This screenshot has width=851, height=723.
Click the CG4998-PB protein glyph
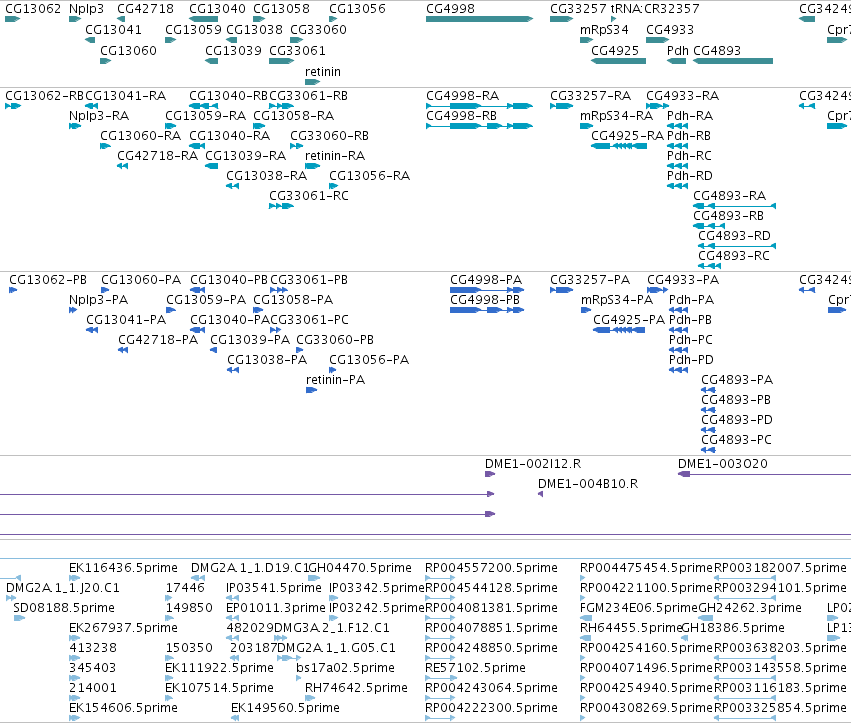point(487,310)
